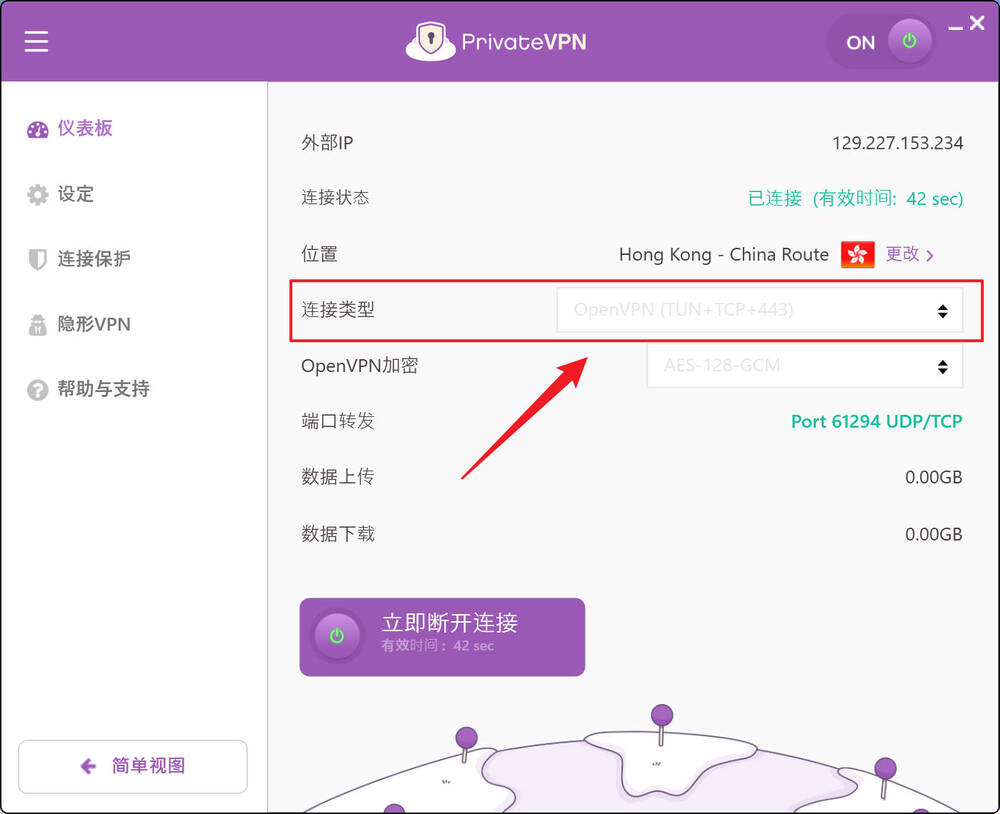Click Port 61294 UDP/TCP forwarding text
Viewport: 1000px width, 814px height.
click(x=876, y=422)
